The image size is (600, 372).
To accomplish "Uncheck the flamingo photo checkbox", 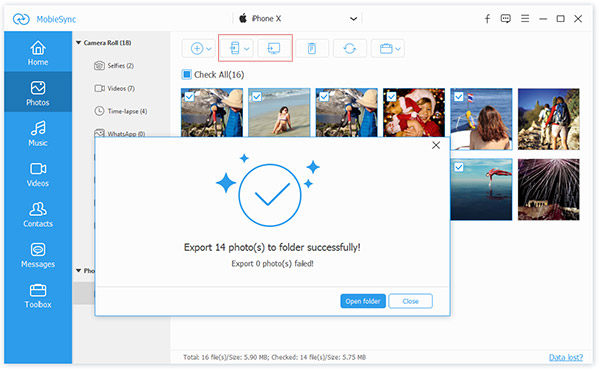I will click(x=458, y=167).
